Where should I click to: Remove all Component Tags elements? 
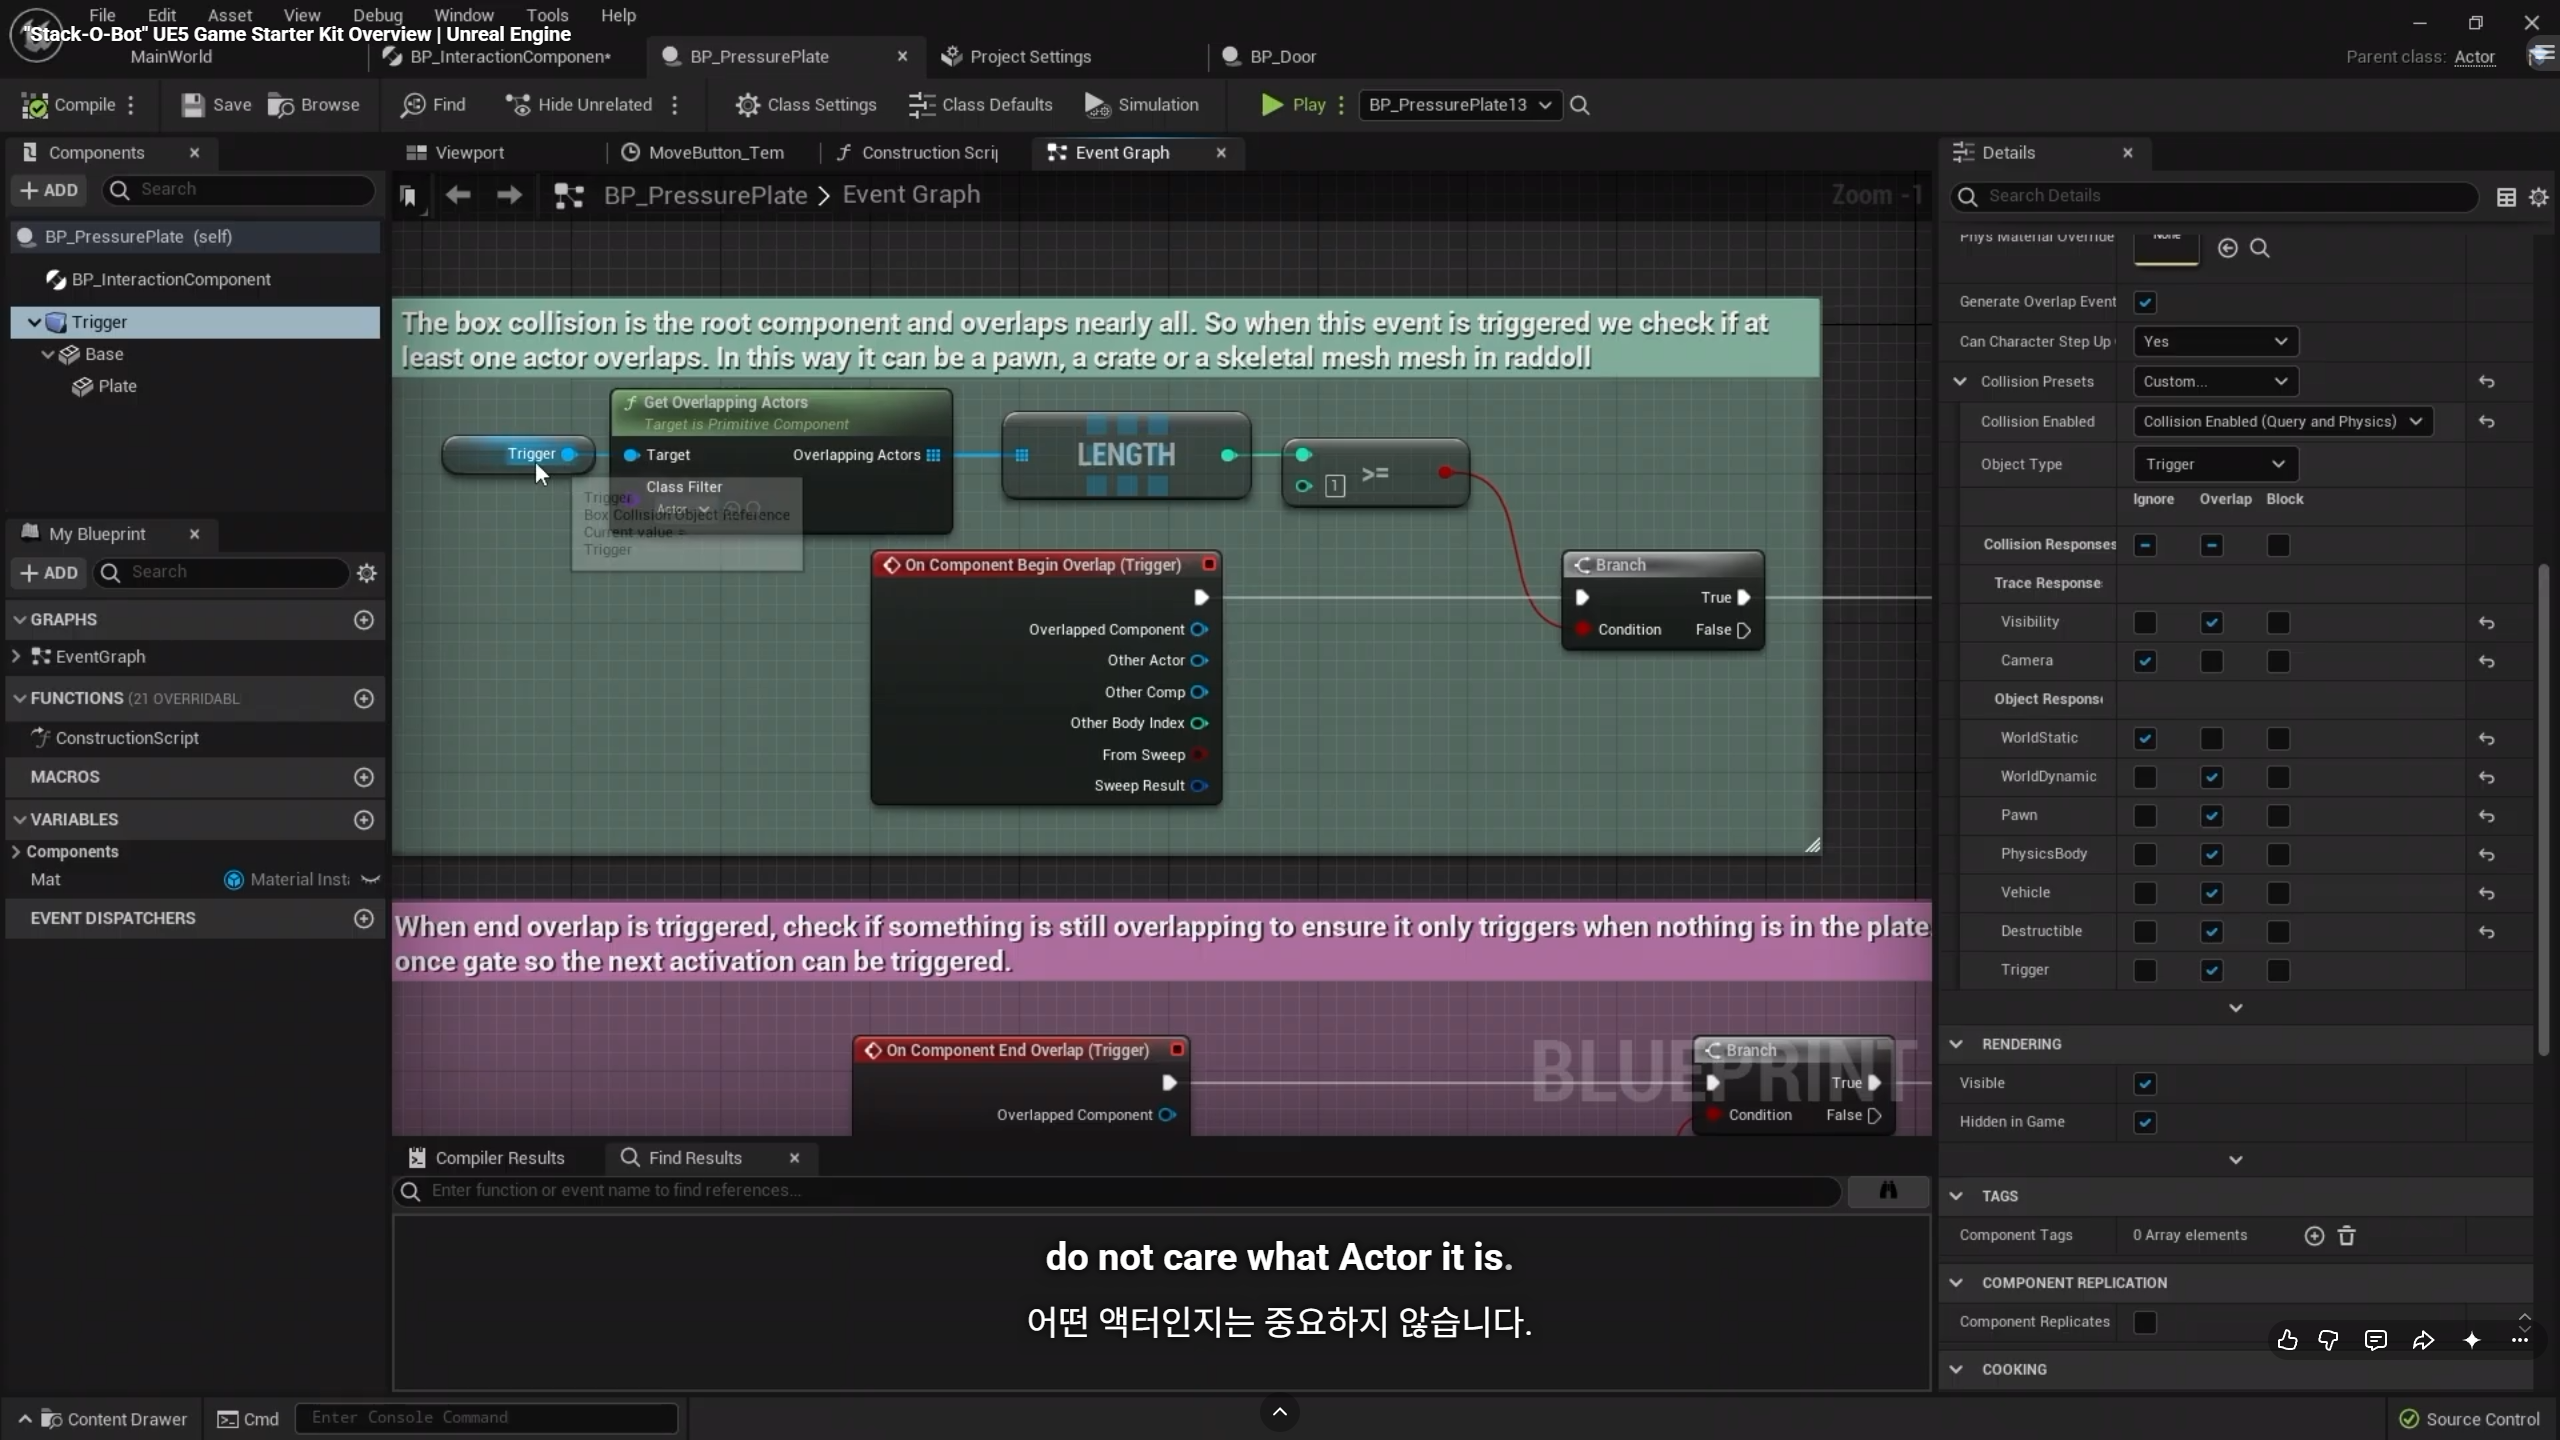[x=2347, y=1236]
